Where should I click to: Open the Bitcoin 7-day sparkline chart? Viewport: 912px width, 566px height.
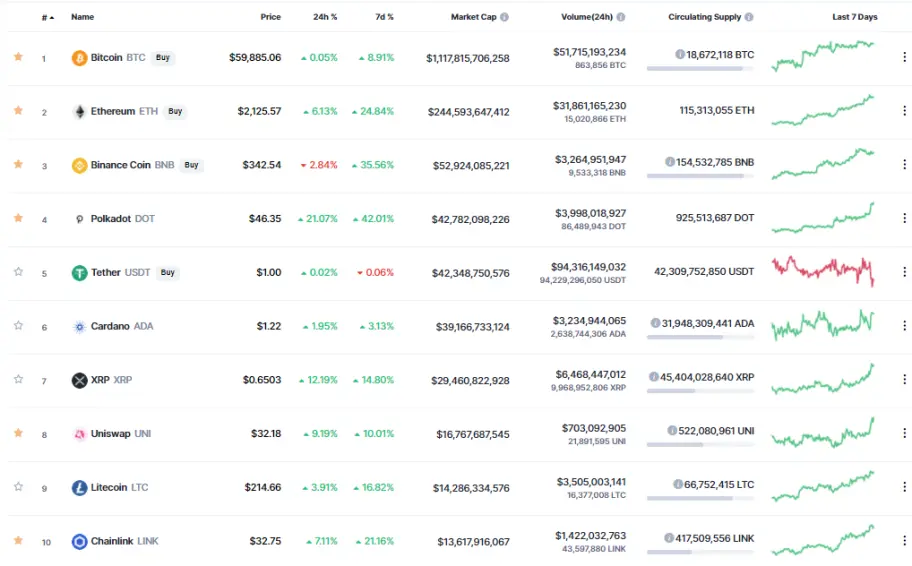tap(823, 56)
